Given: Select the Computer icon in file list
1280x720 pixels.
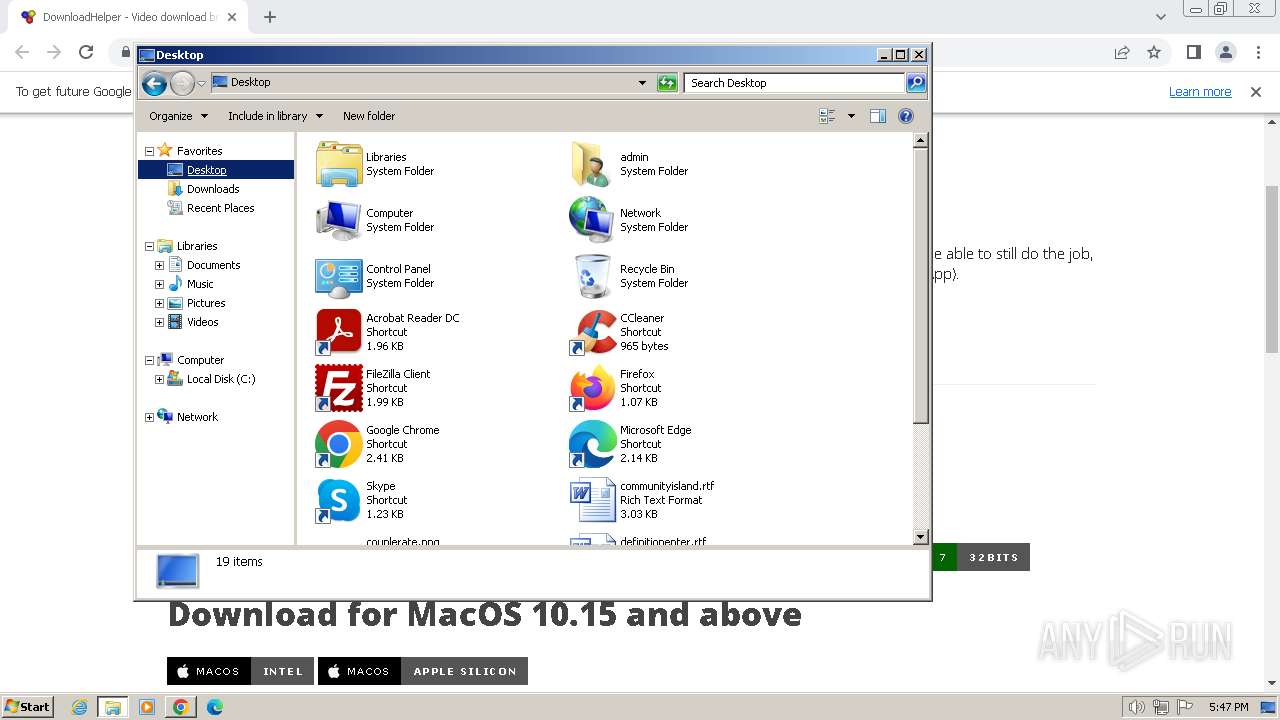Looking at the screenshot, I should tap(339, 220).
